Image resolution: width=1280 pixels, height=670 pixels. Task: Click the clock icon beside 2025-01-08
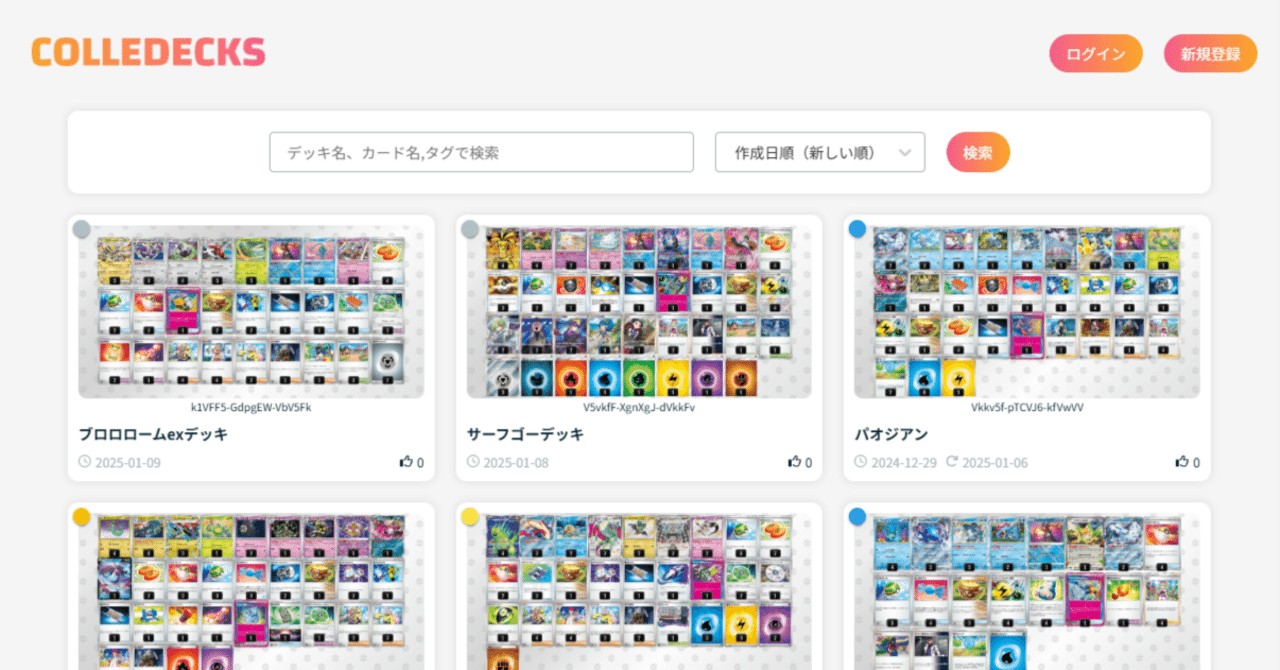(473, 462)
